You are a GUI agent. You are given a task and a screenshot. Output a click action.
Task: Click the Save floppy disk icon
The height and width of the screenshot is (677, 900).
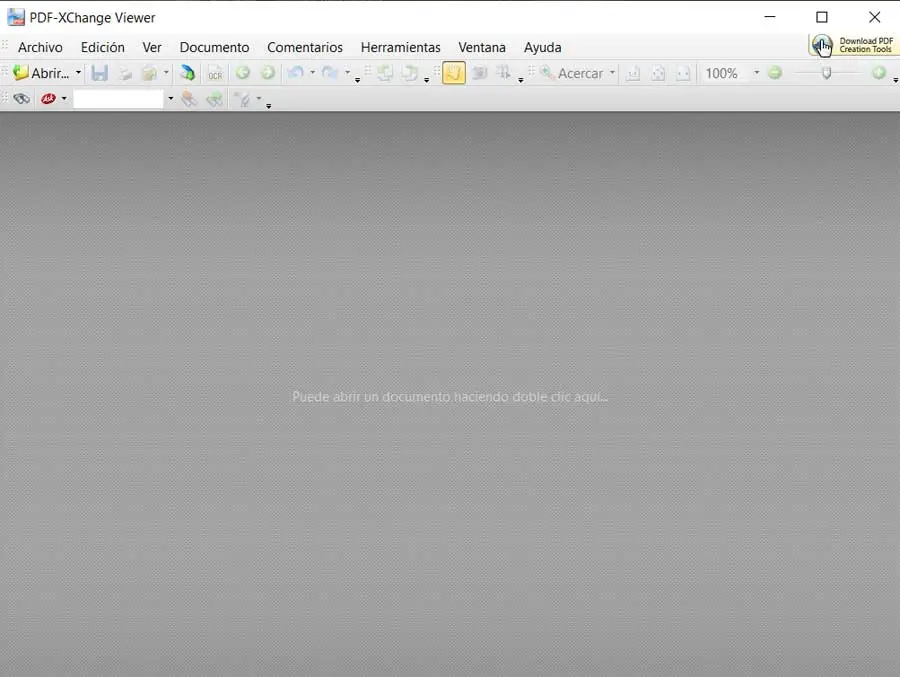click(x=100, y=73)
